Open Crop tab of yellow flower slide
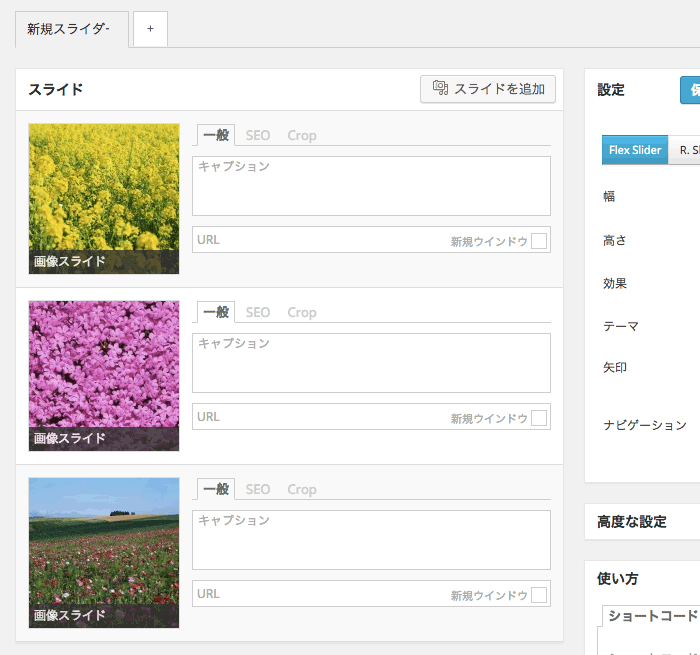This screenshot has width=700, height=655. (x=302, y=135)
